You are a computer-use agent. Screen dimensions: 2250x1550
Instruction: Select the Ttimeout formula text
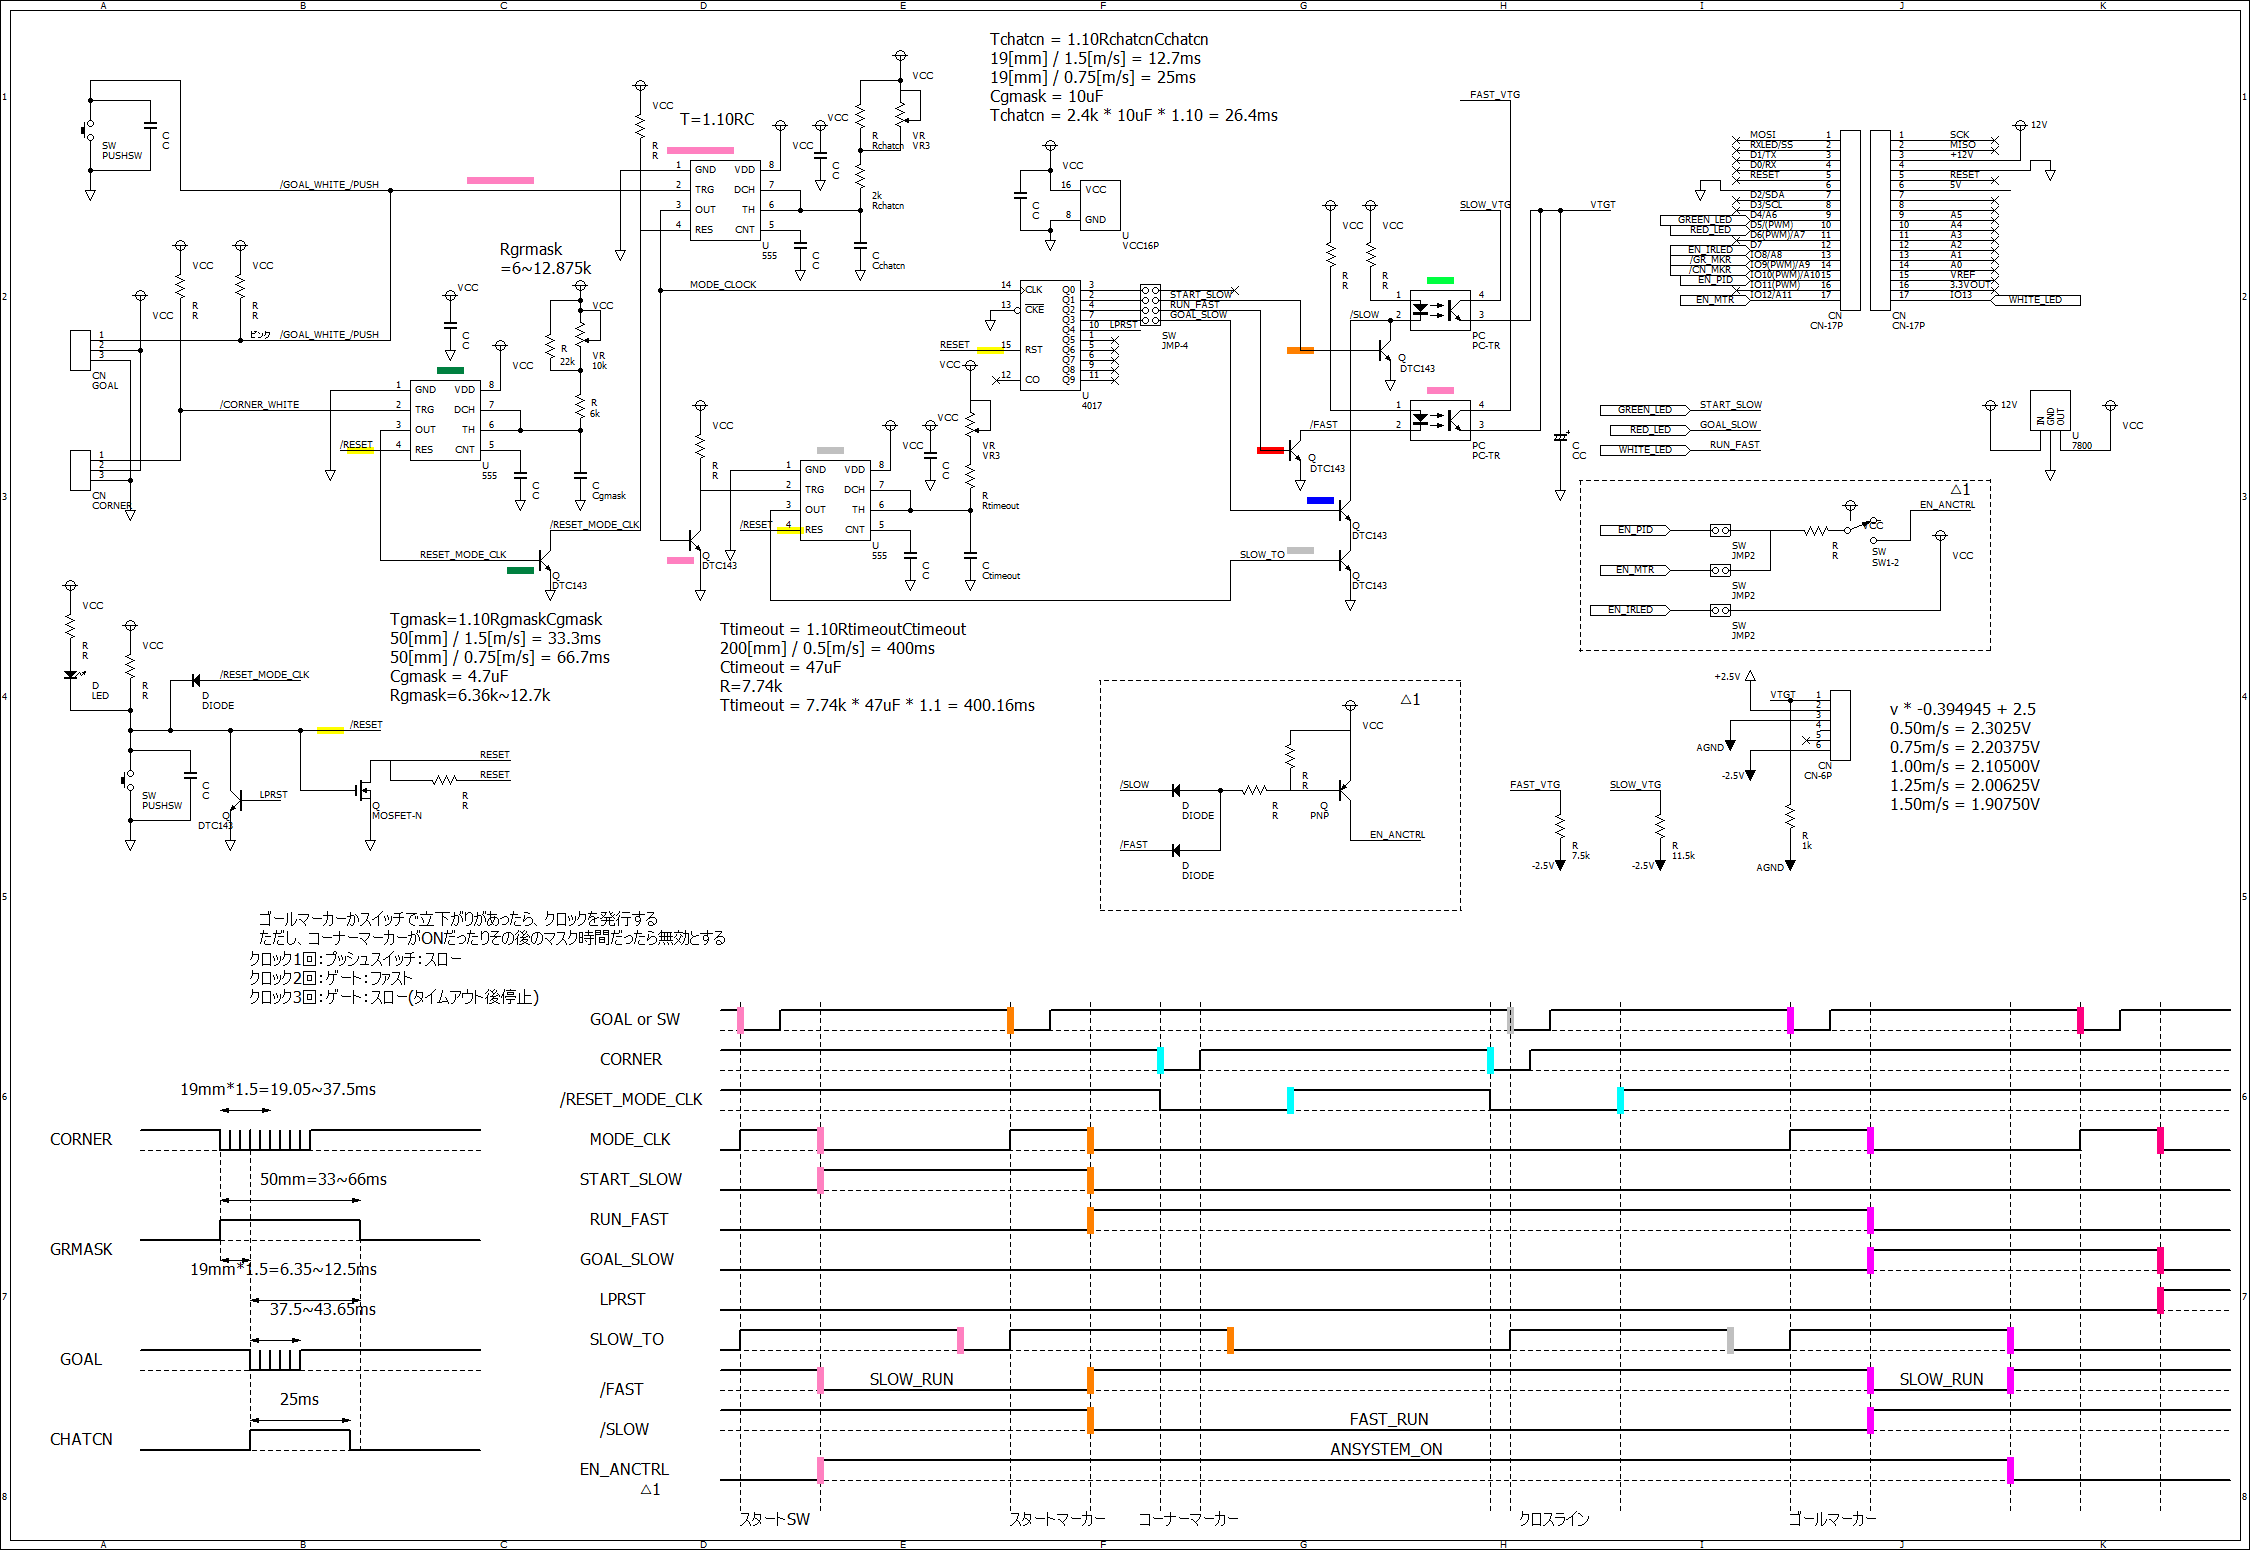[x=842, y=629]
